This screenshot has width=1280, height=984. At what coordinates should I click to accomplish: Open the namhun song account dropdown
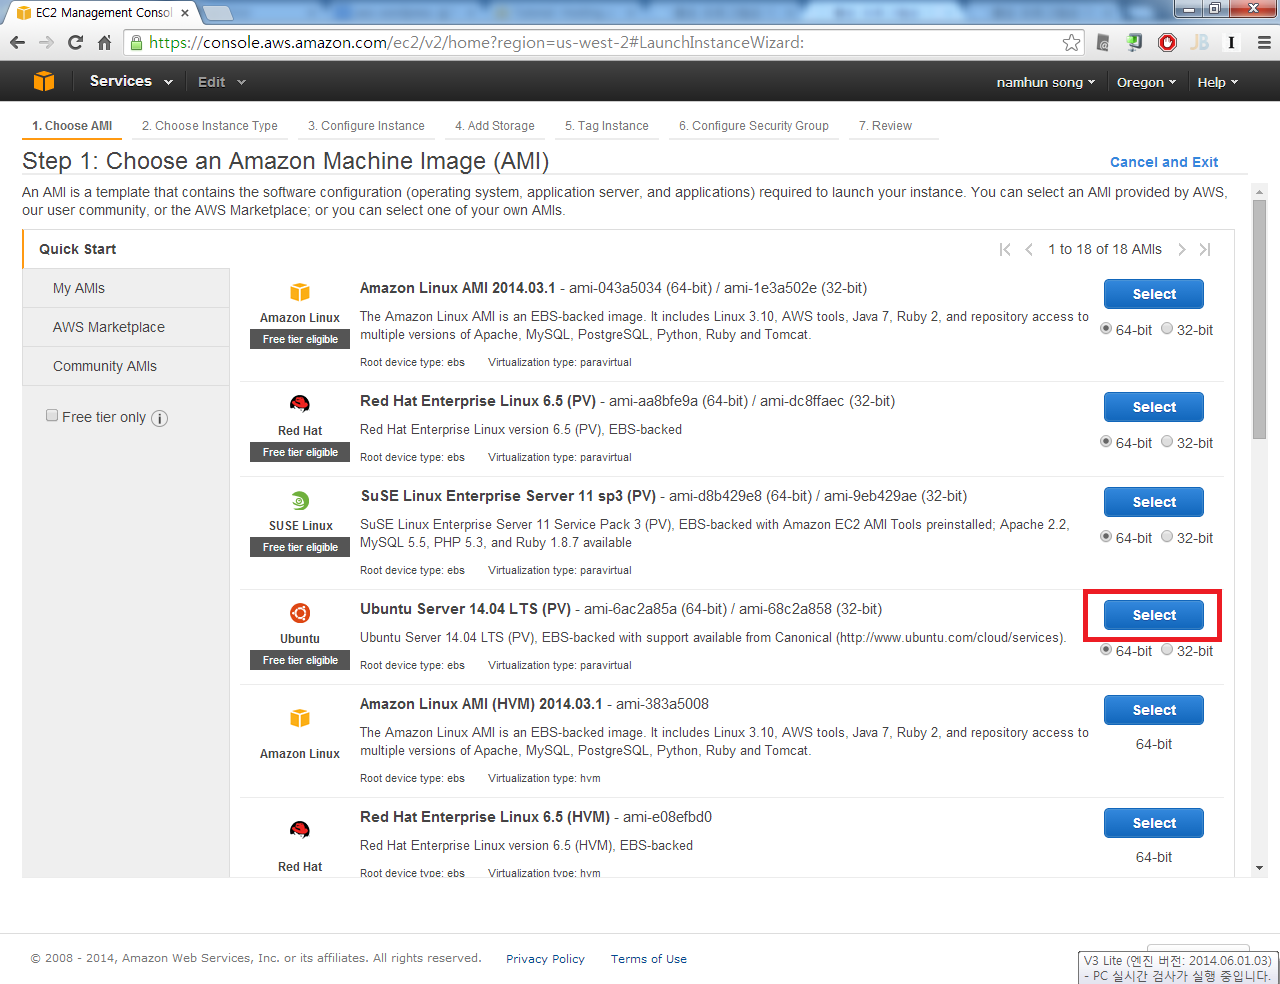tap(1045, 82)
